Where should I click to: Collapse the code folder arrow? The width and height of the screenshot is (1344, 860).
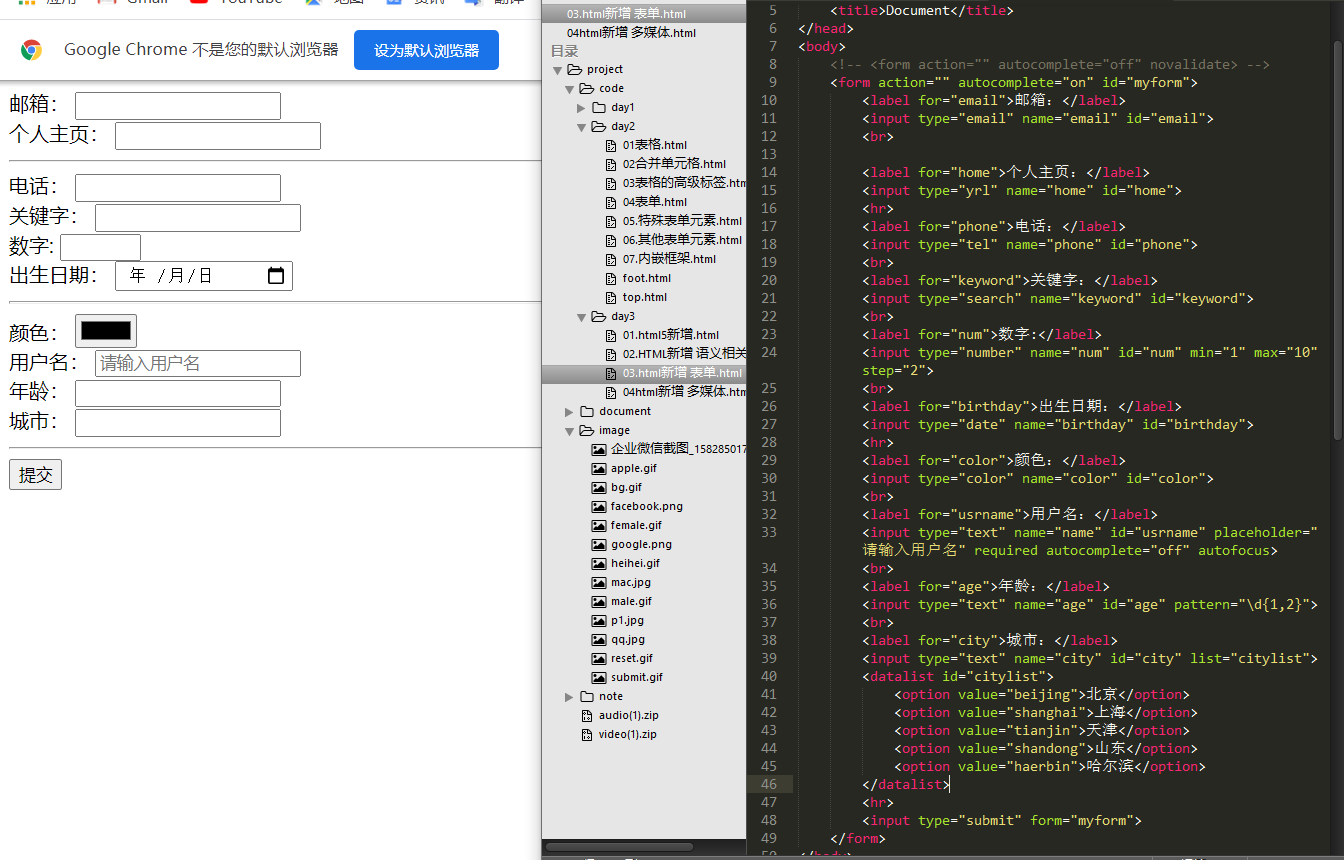[569, 89]
